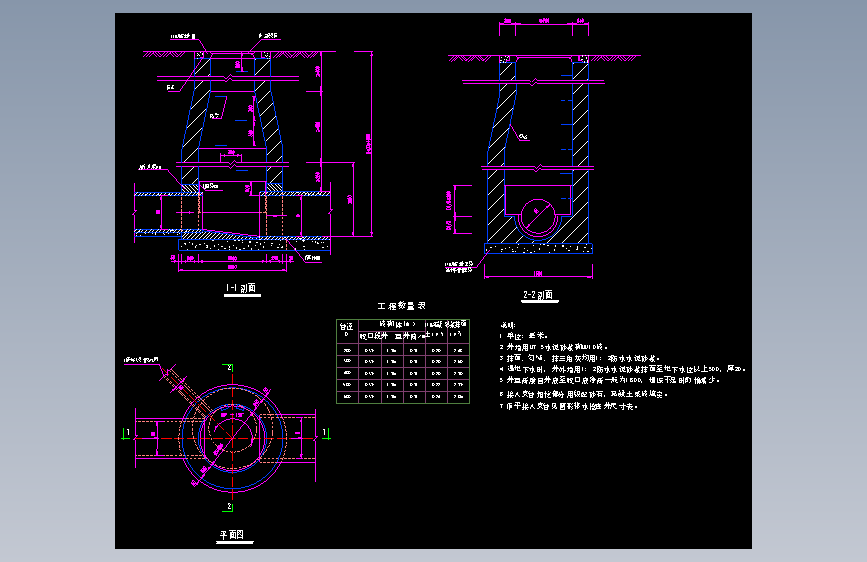The width and height of the screenshot is (867, 562).
Task: Click the '2-2 剖面' section title
Action: [539, 295]
